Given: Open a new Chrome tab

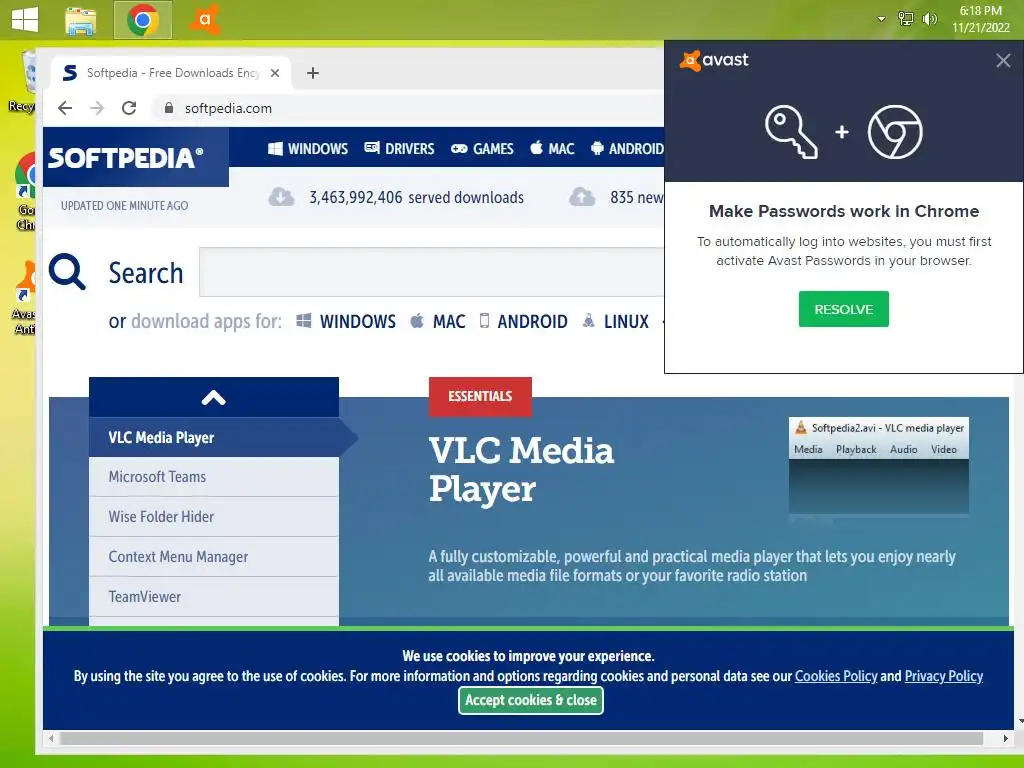Looking at the screenshot, I should click(x=313, y=73).
